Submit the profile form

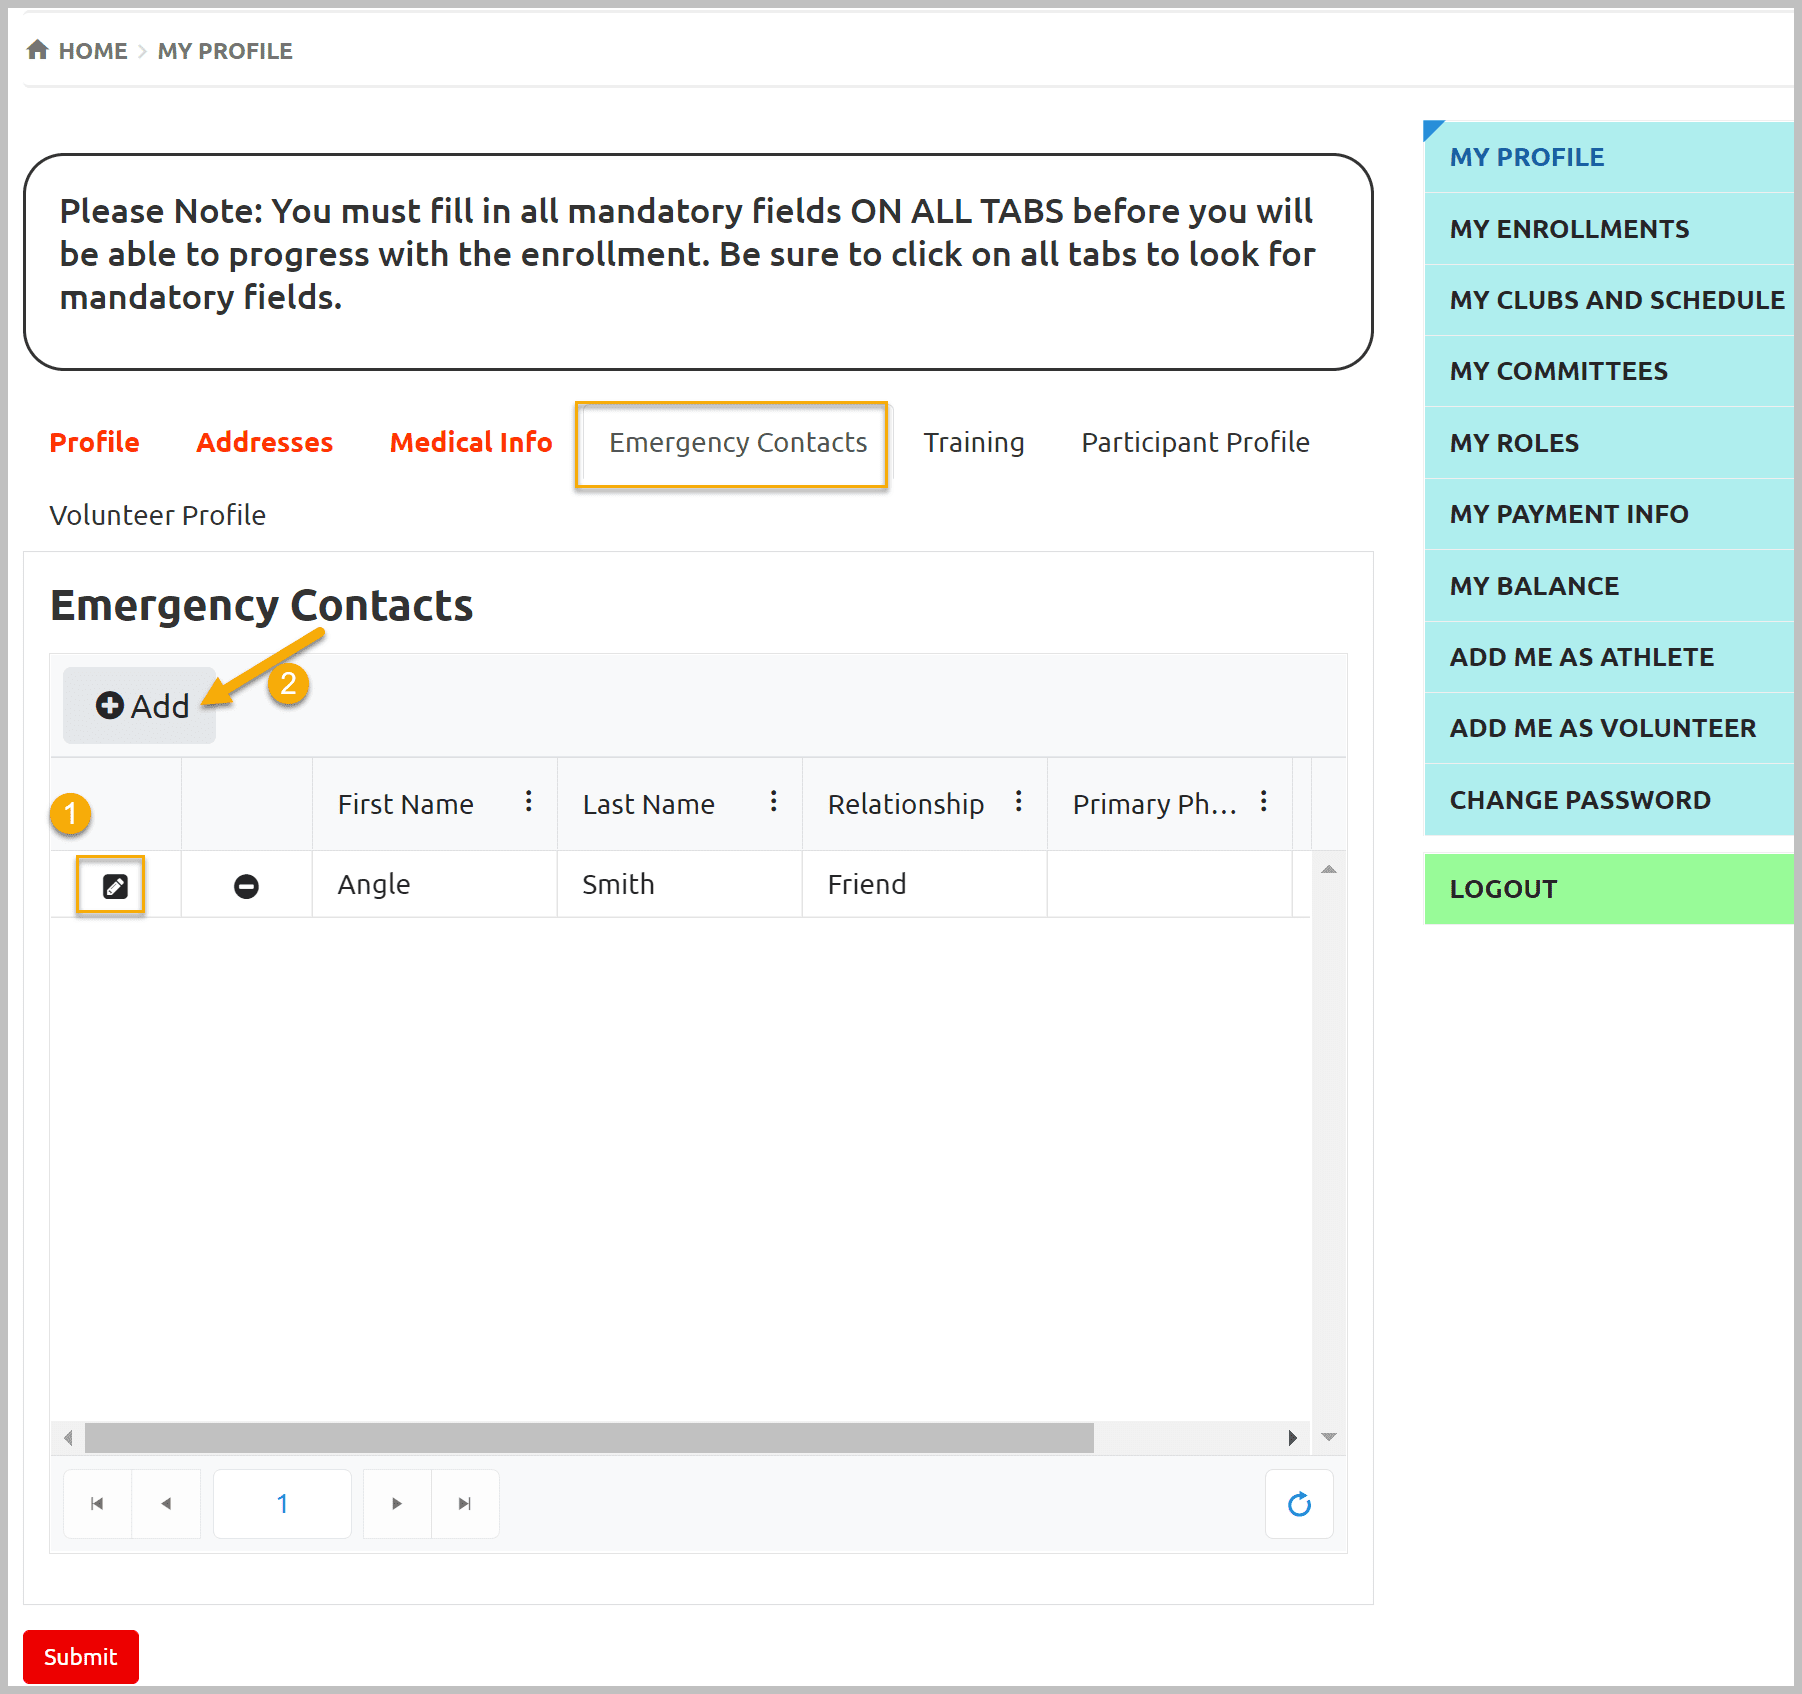click(x=81, y=1657)
